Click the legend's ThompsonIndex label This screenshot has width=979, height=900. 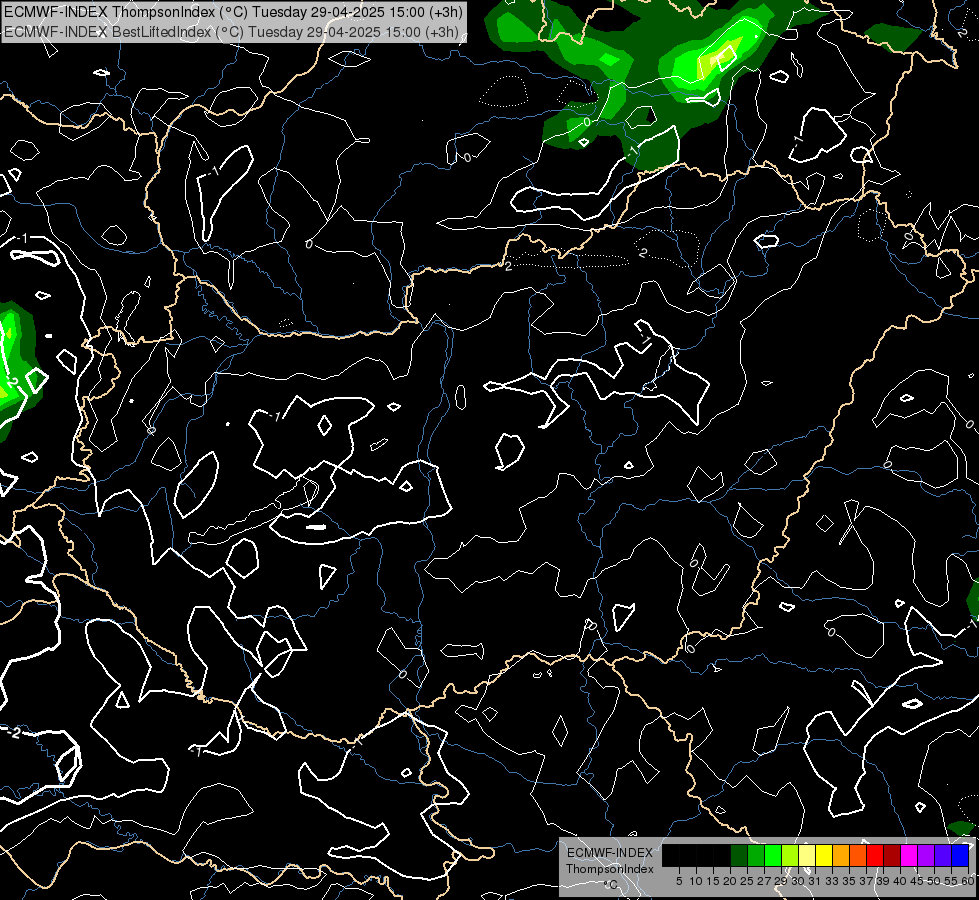610,869
